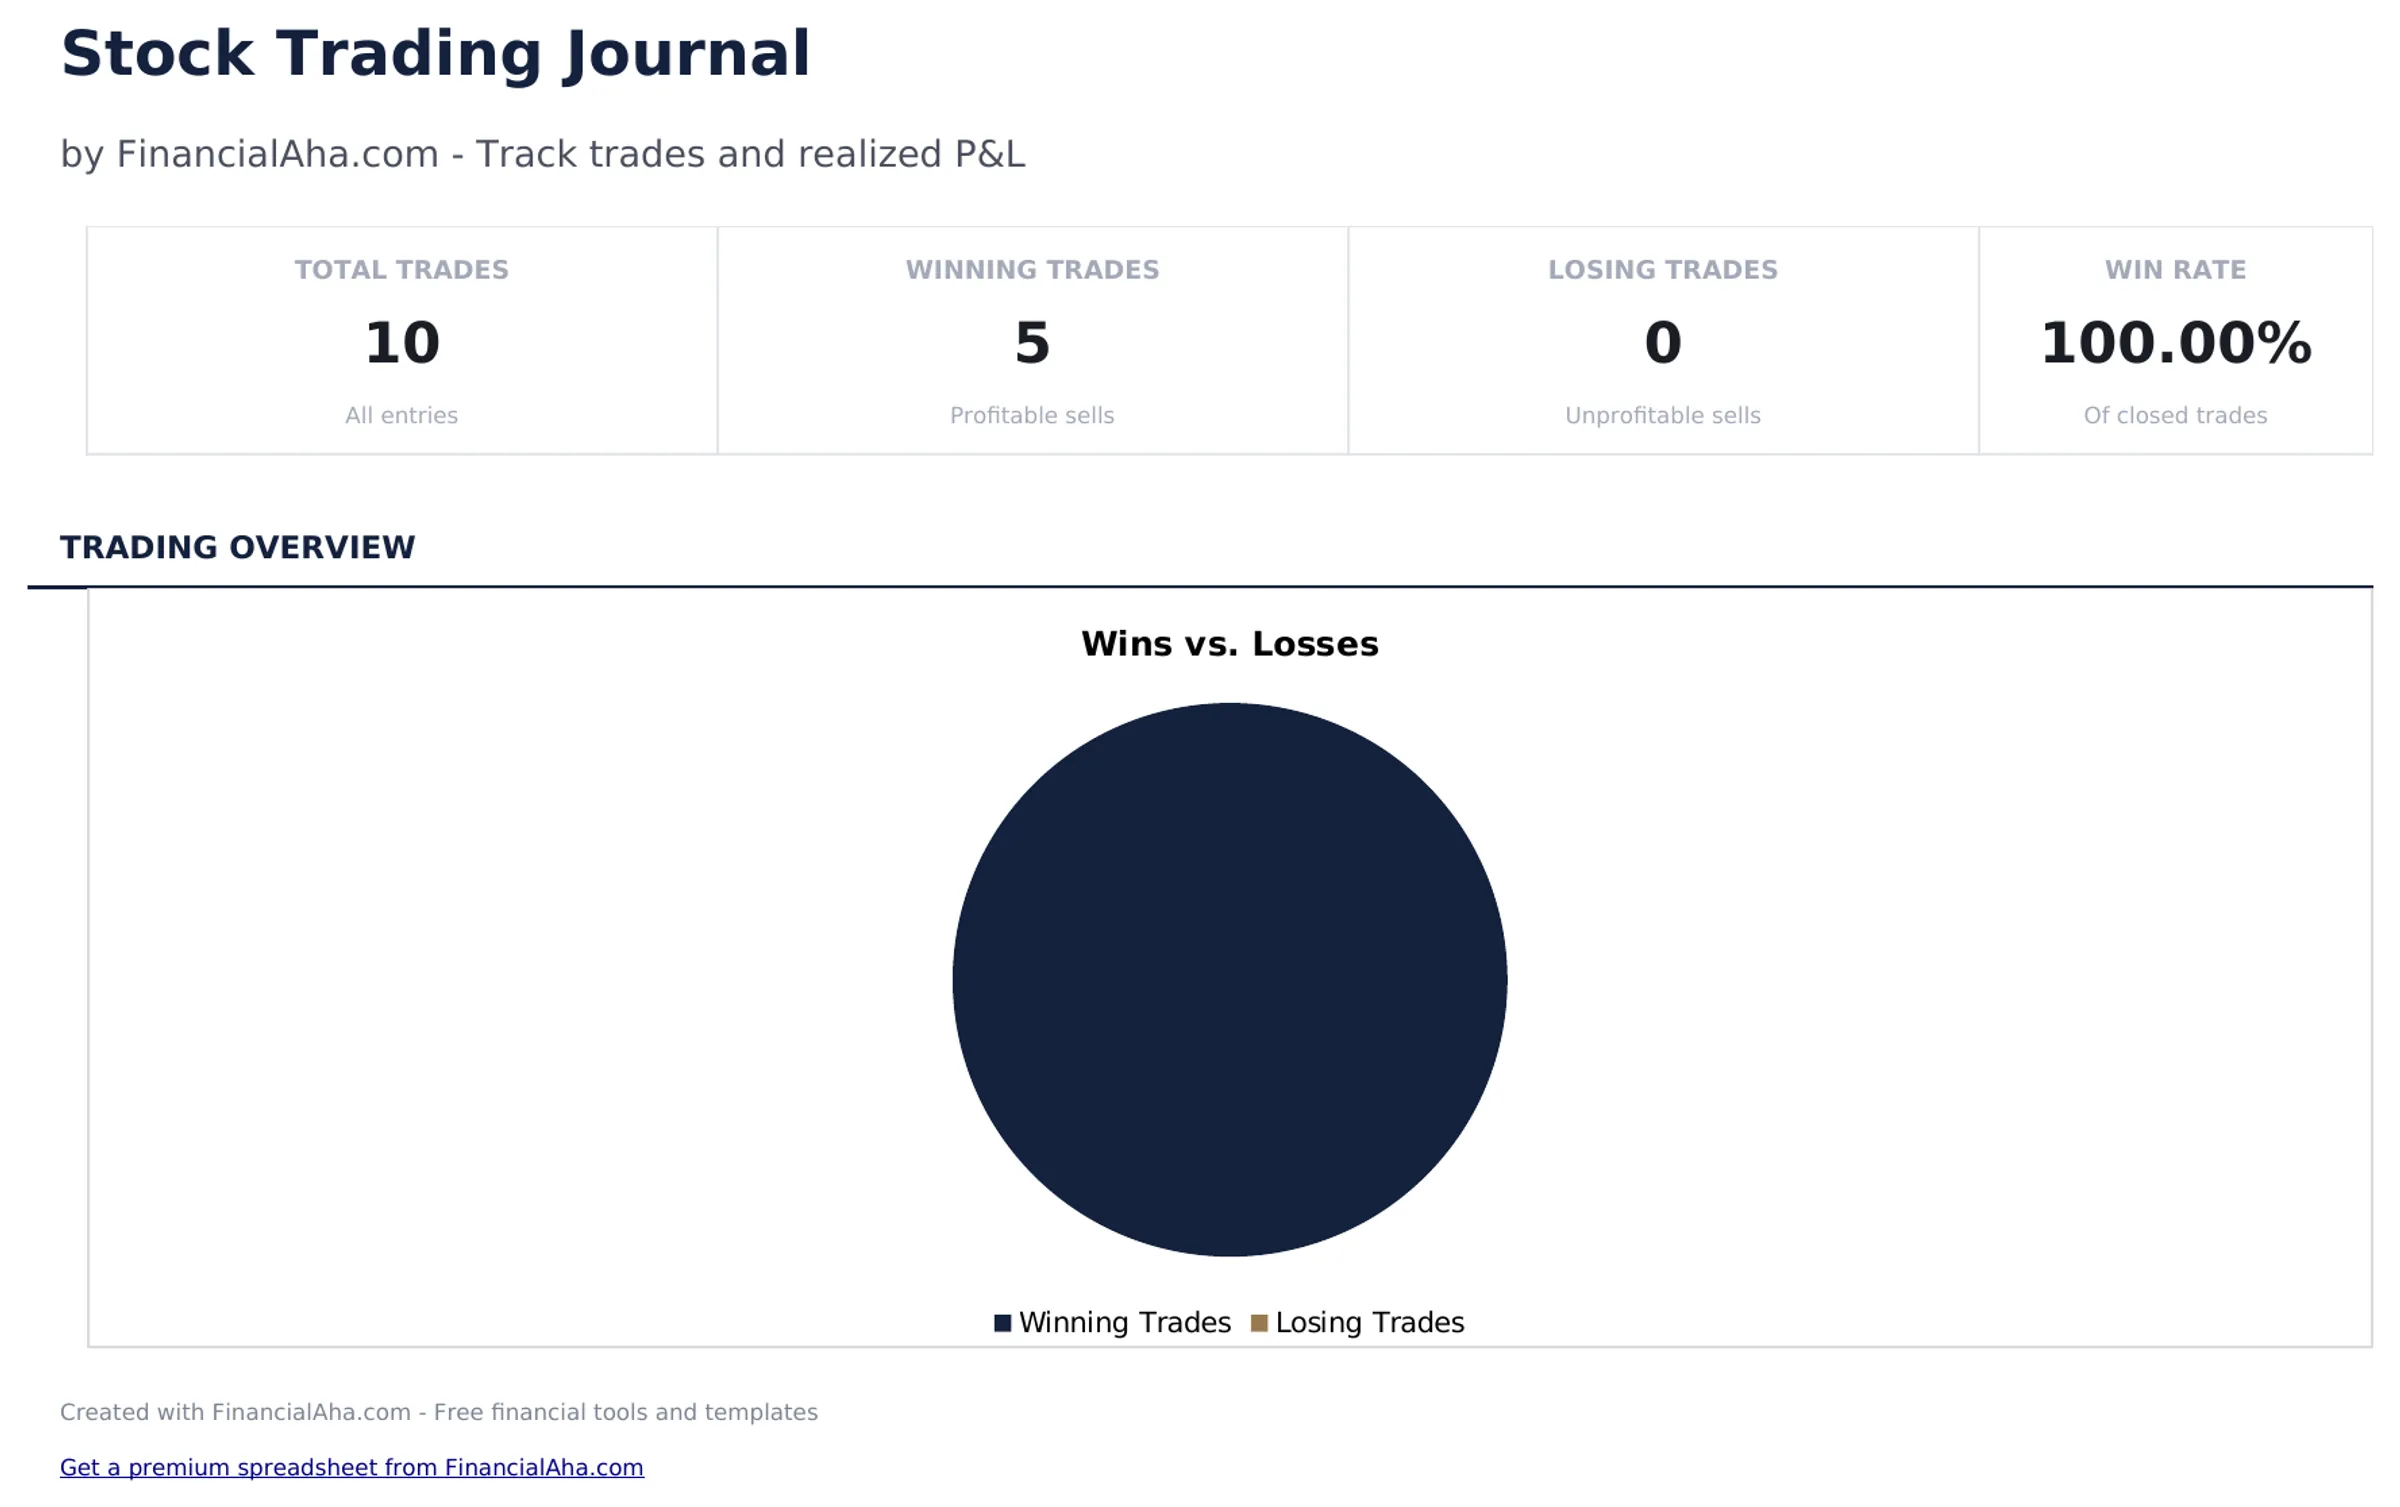Image resolution: width=2400 pixels, height=1507 pixels.
Task: Click the Created with FinancialAha.com footer text
Action: pyautogui.click(x=439, y=1412)
